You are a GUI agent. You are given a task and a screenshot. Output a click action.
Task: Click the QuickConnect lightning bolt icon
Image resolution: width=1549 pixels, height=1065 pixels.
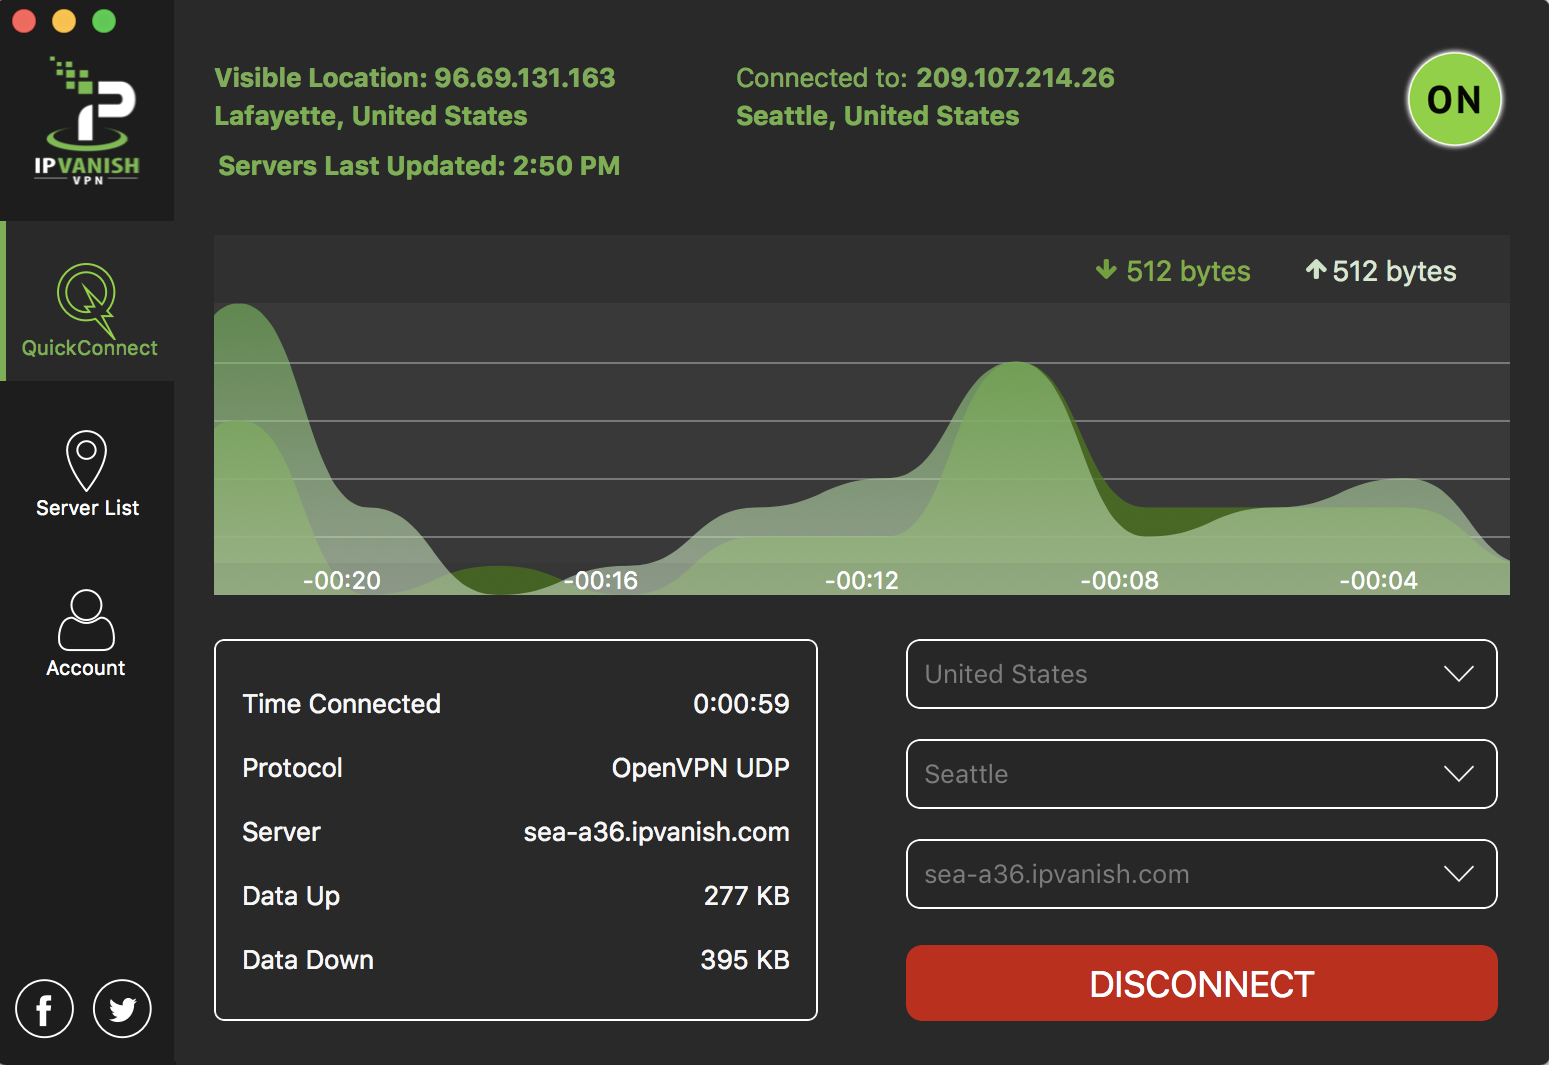[x=88, y=299]
